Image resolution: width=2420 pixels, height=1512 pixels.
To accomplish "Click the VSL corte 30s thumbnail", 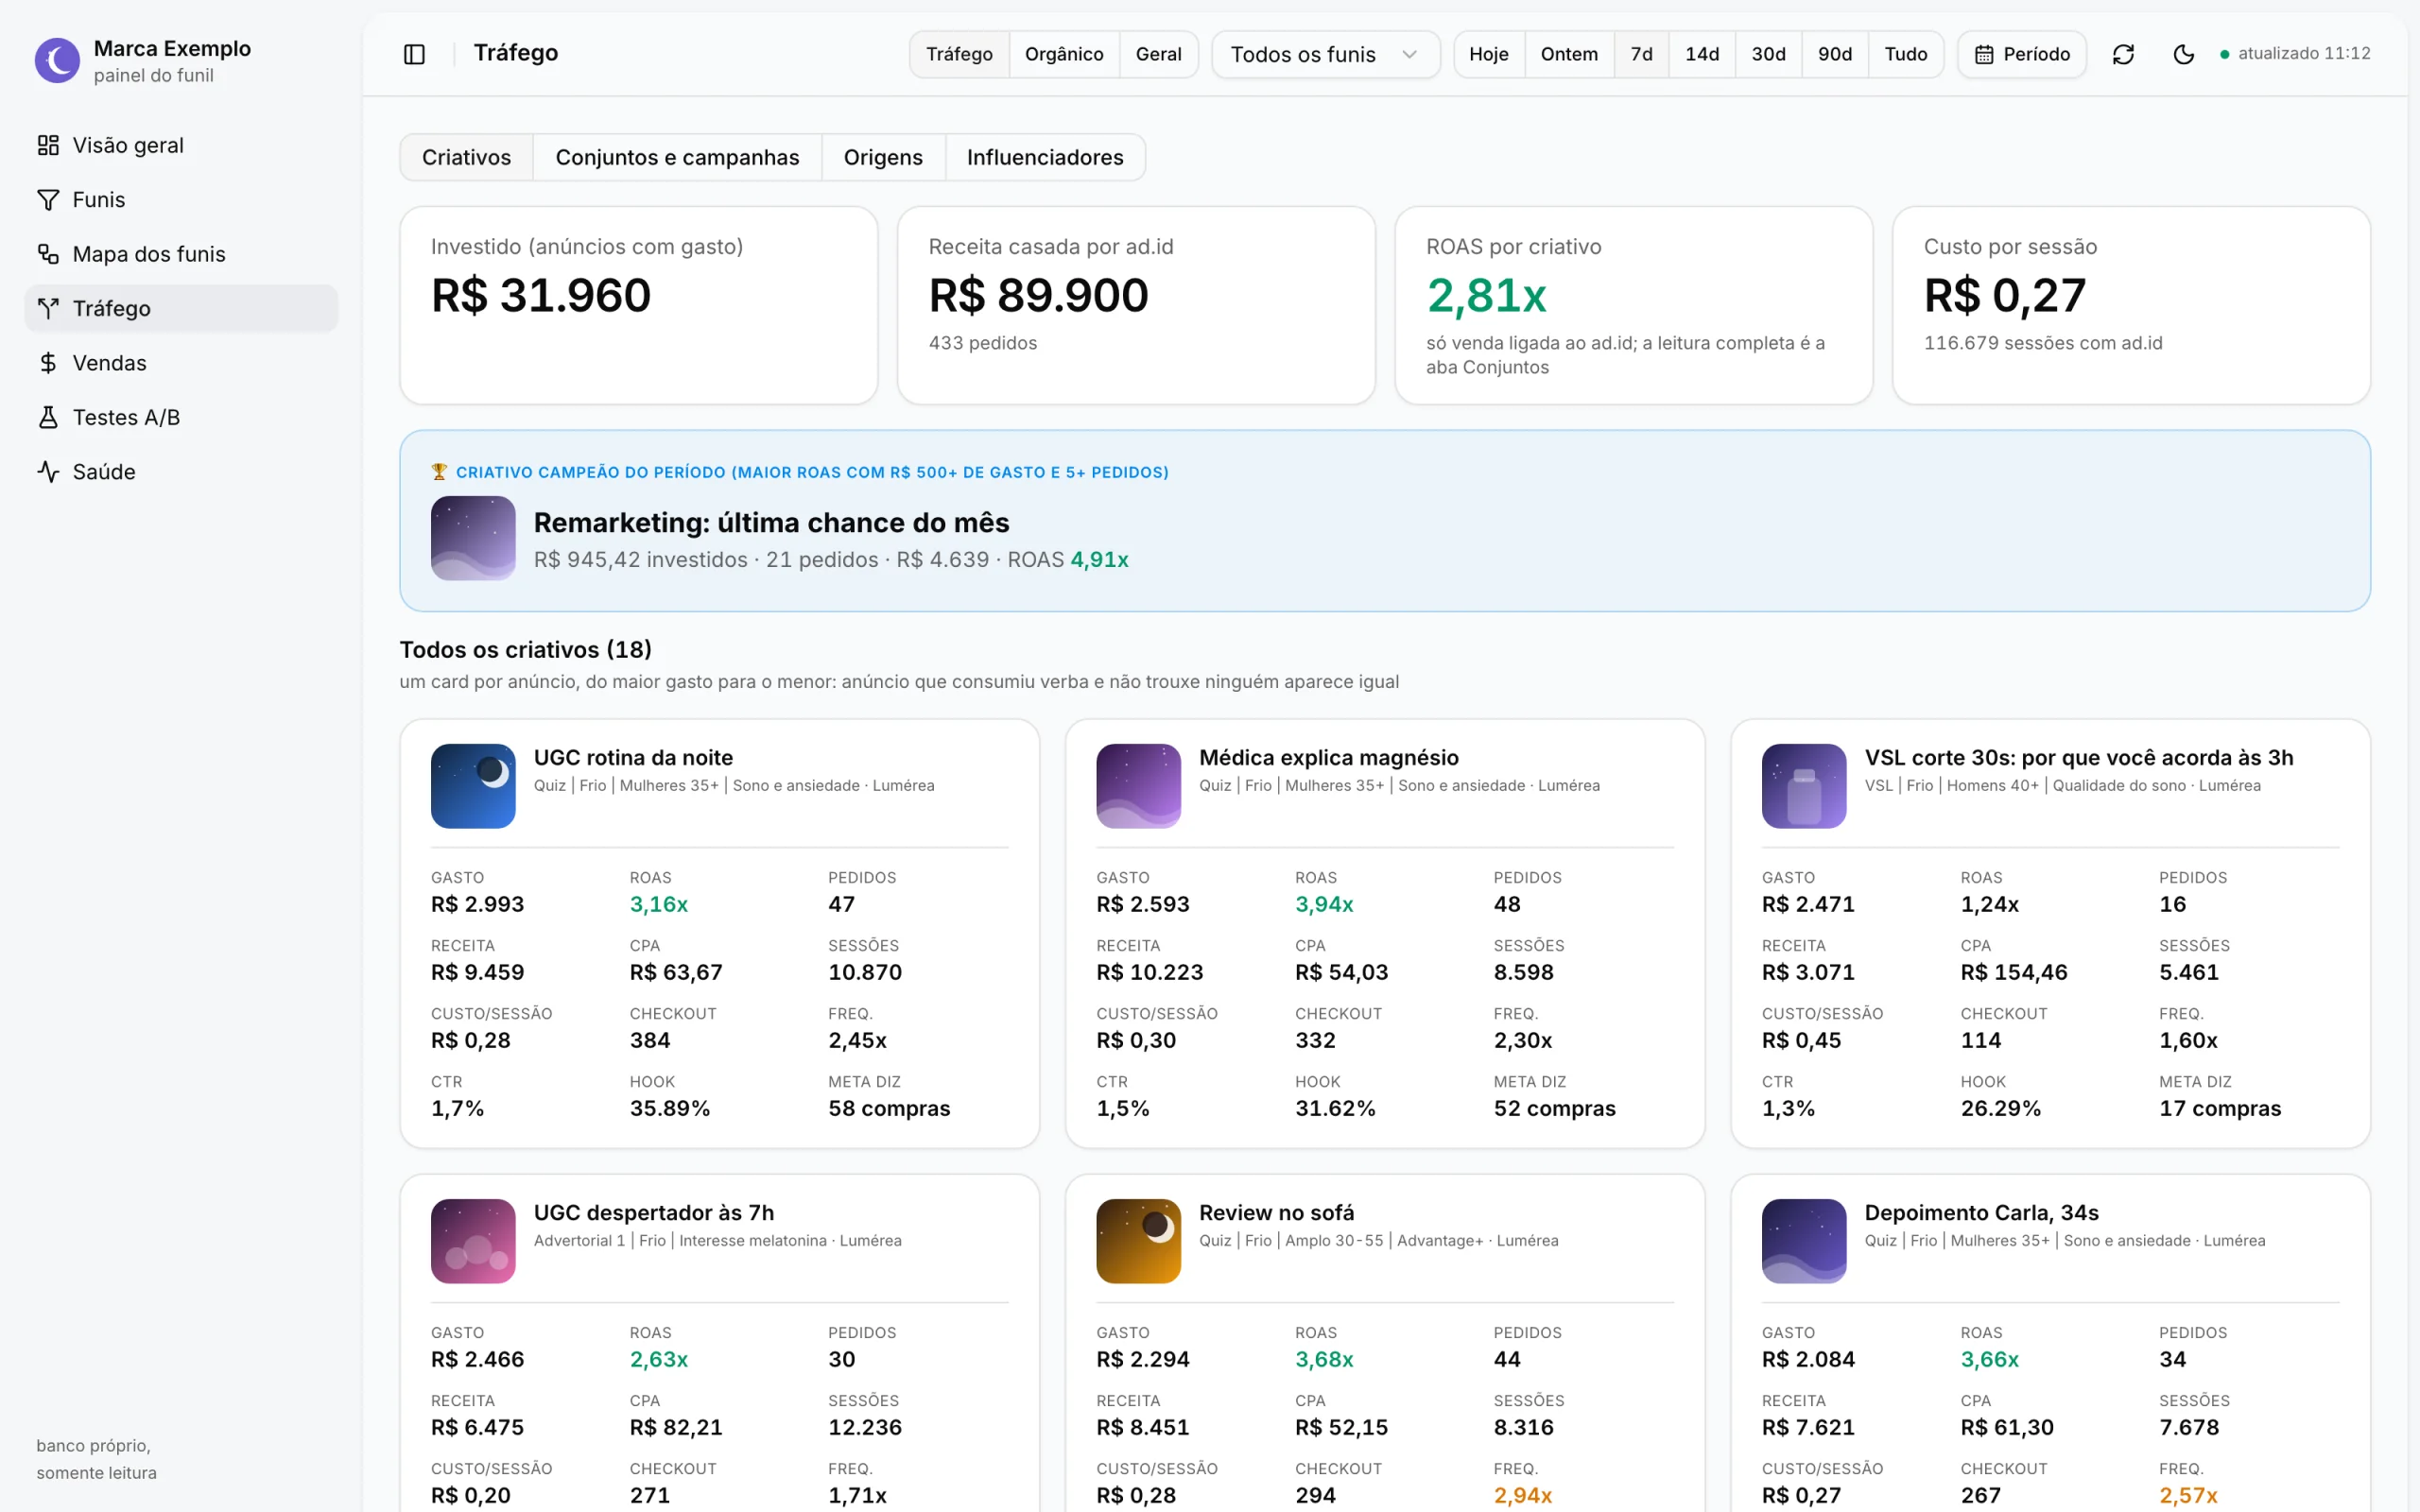I will point(1804,786).
